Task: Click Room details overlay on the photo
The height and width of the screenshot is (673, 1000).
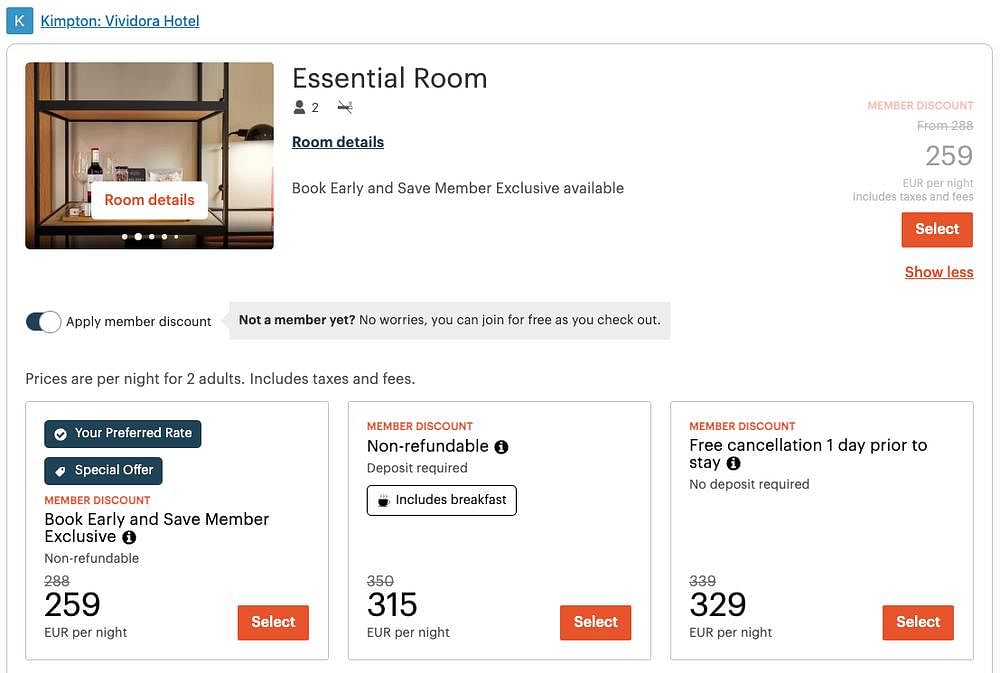Action: pos(149,200)
